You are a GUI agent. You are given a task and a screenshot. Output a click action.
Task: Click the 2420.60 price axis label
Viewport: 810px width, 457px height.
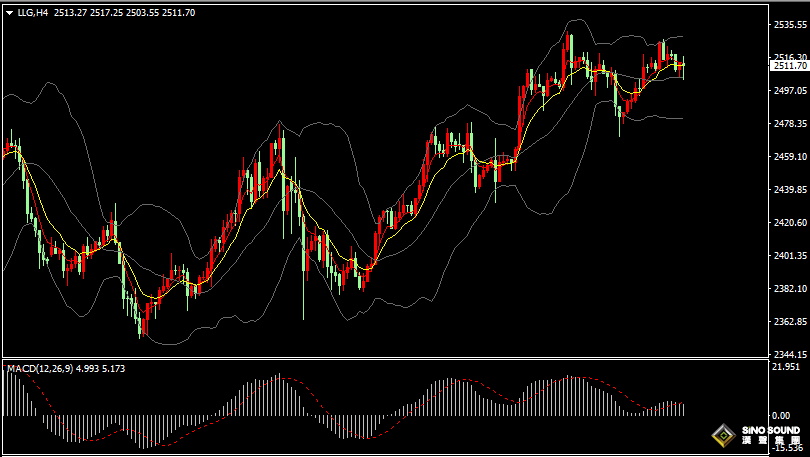tap(788, 223)
